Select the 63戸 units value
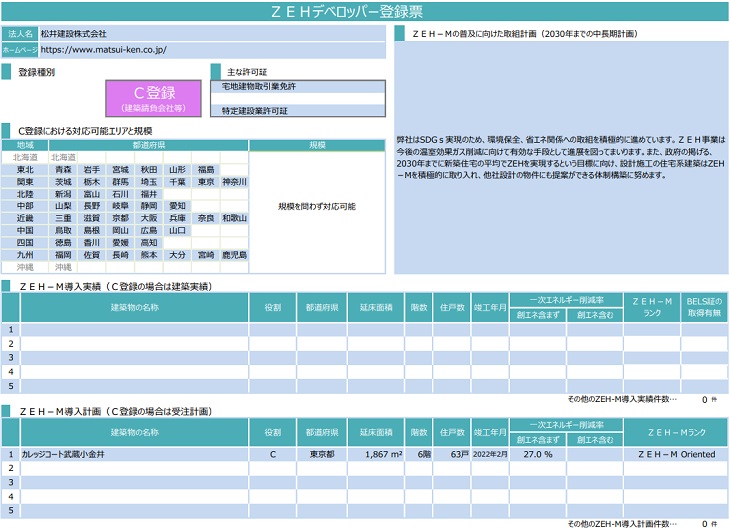Viewport: 730px width, 531px height. point(459,454)
